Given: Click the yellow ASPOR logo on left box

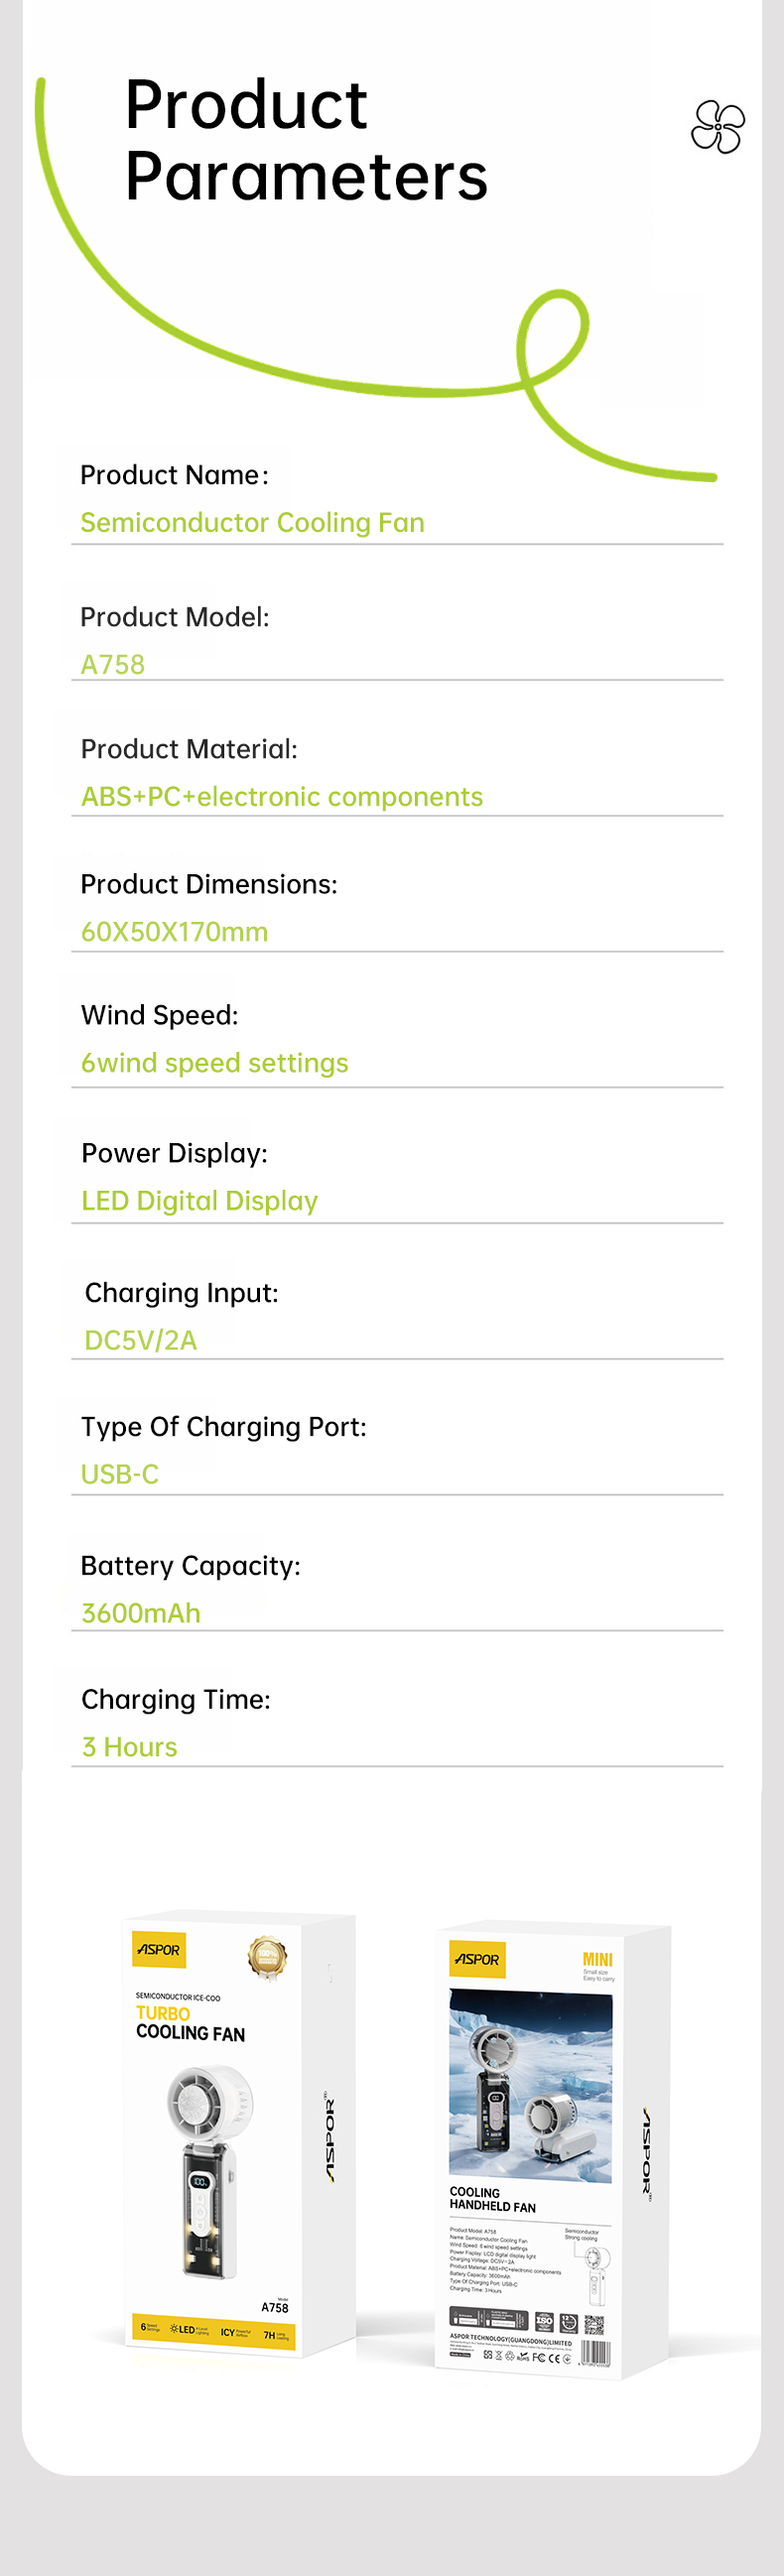Looking at the screenshot, I should click(159, 1950).
